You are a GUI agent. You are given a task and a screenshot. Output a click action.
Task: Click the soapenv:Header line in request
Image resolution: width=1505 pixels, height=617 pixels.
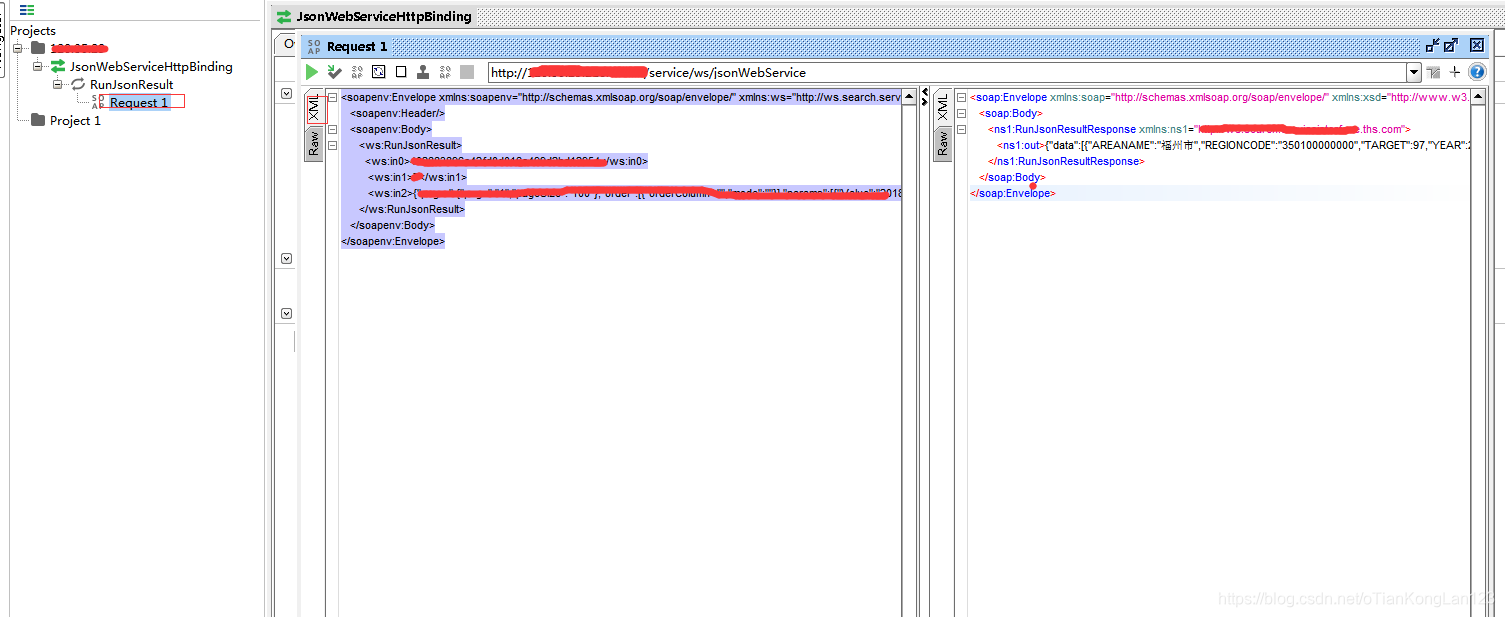[x=397, y=113]
